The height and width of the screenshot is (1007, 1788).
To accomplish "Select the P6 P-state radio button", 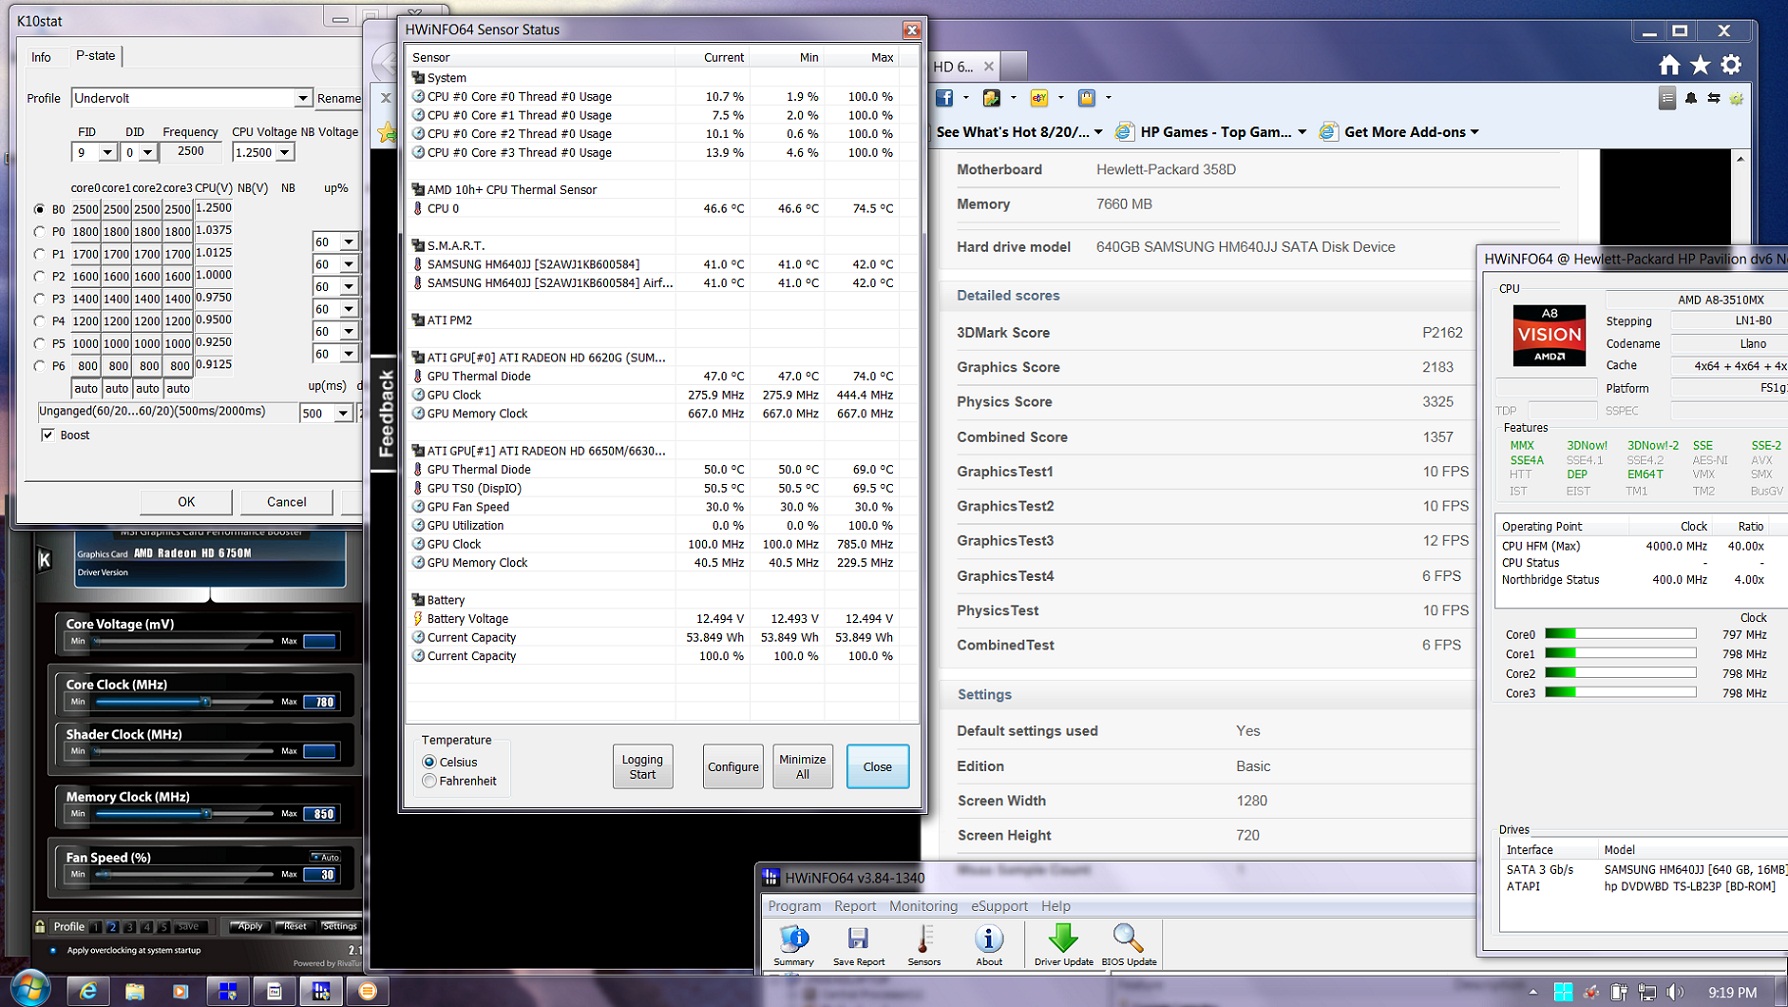I will [39, 366].
